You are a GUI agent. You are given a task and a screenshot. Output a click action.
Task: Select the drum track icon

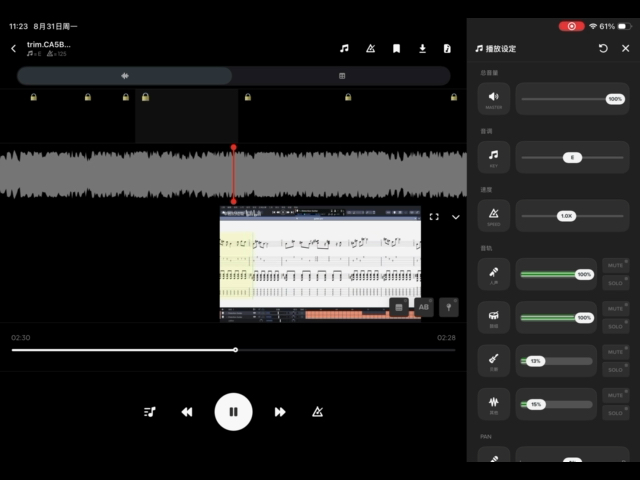(494, 318)
